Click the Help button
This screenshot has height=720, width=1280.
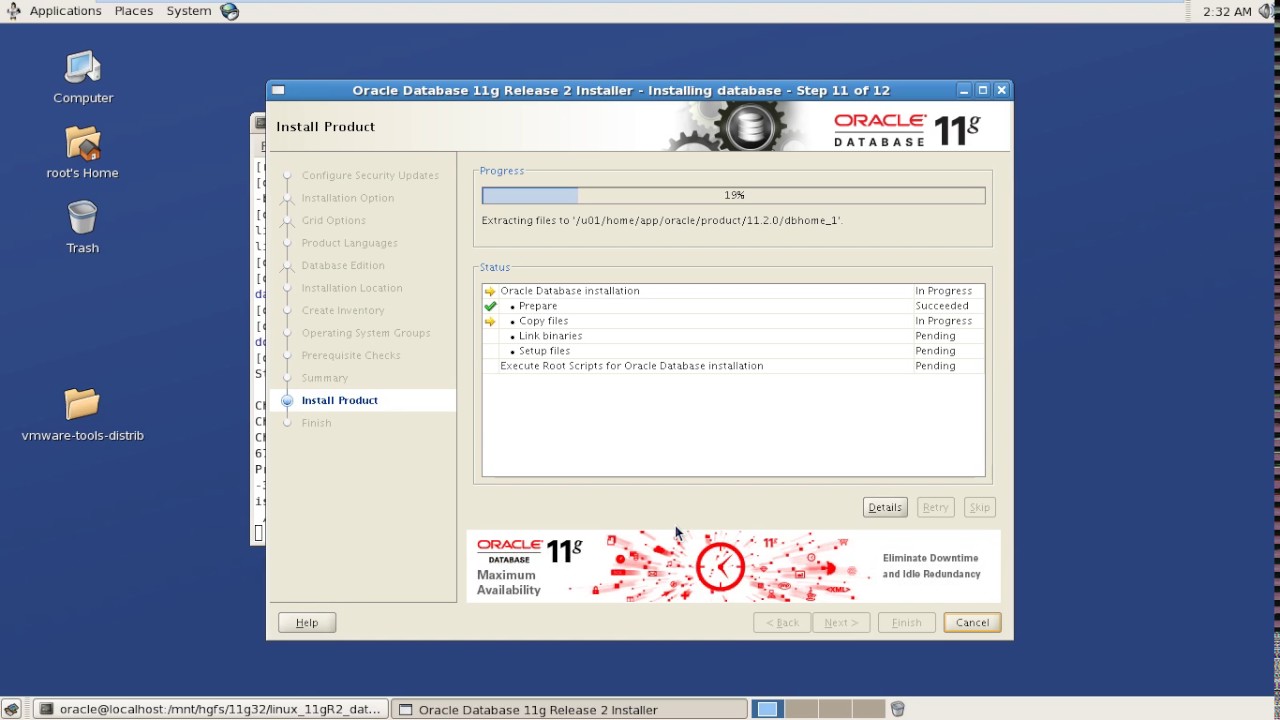click(x=307, y=622)
